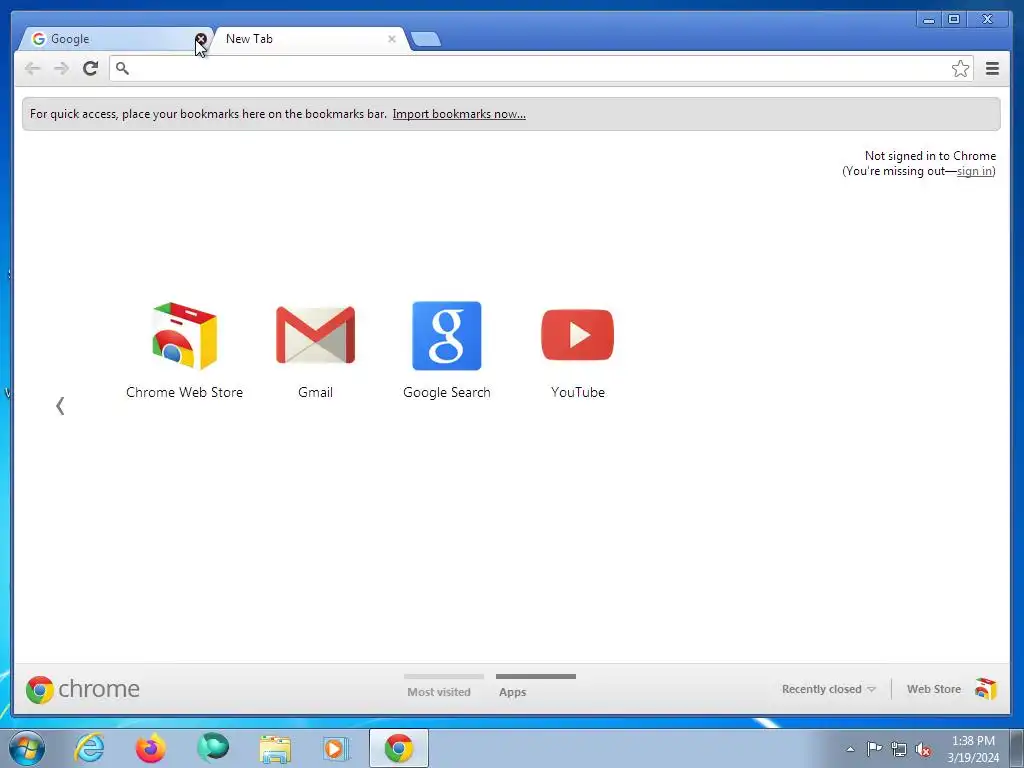Open the Action Center flag icon
Screen dimensions: 1024x768
coord(874,749)
